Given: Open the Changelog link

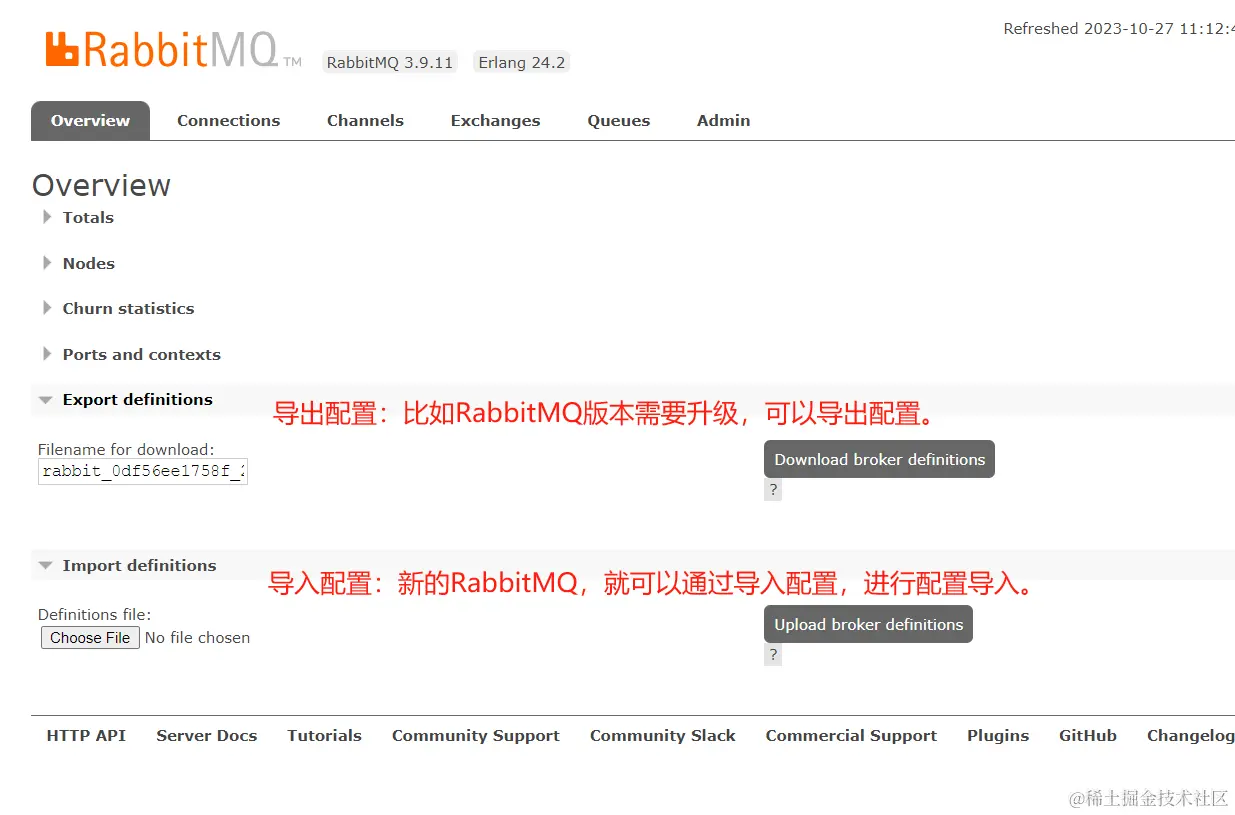Looking at the screenshot, I should (1191, 735).
